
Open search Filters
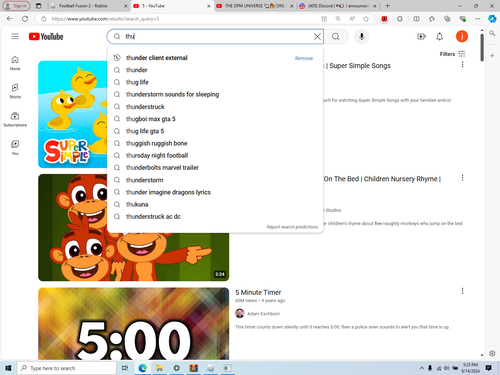point(452,54)
